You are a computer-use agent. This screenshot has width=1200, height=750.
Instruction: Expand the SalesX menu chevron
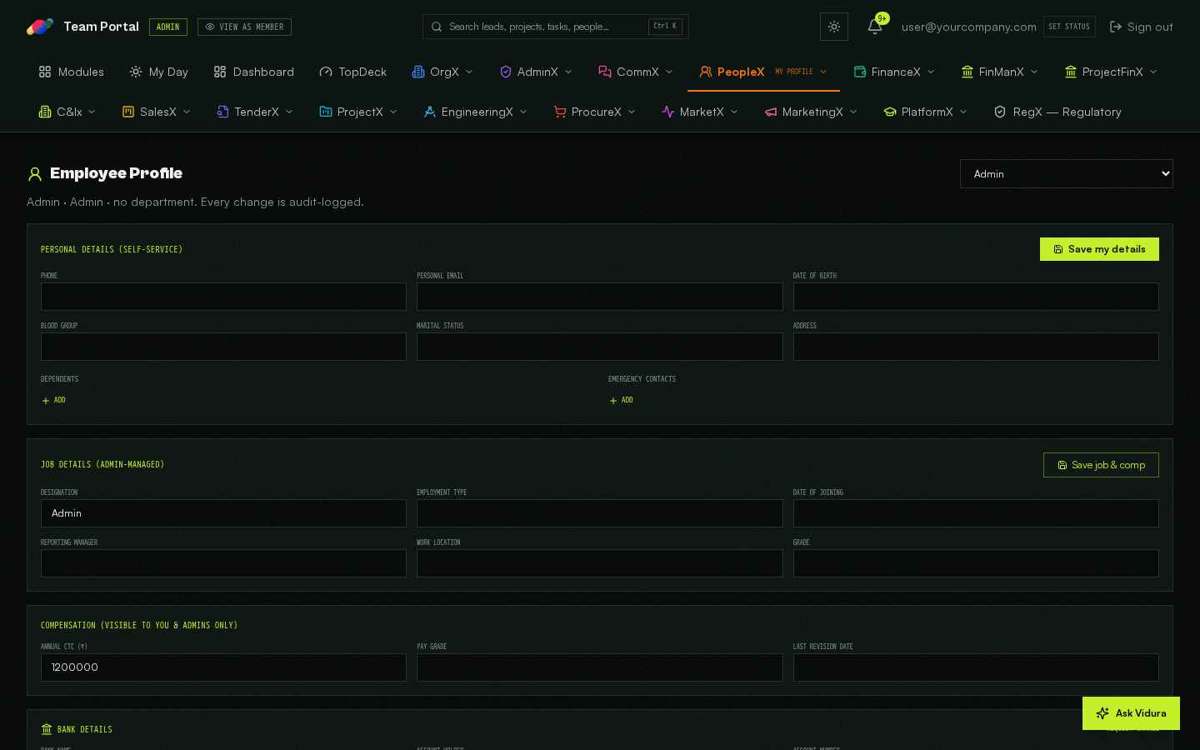[x=187, y=112]
